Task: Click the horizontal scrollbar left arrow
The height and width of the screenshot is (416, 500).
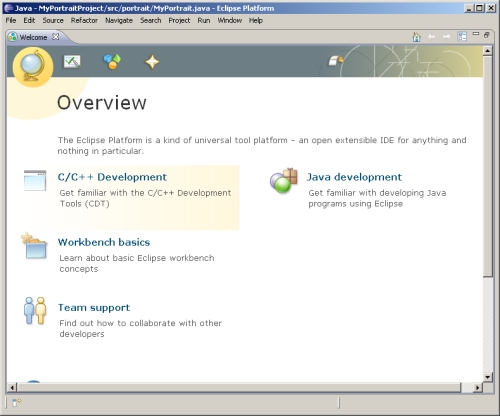Action: pos(12,387)
